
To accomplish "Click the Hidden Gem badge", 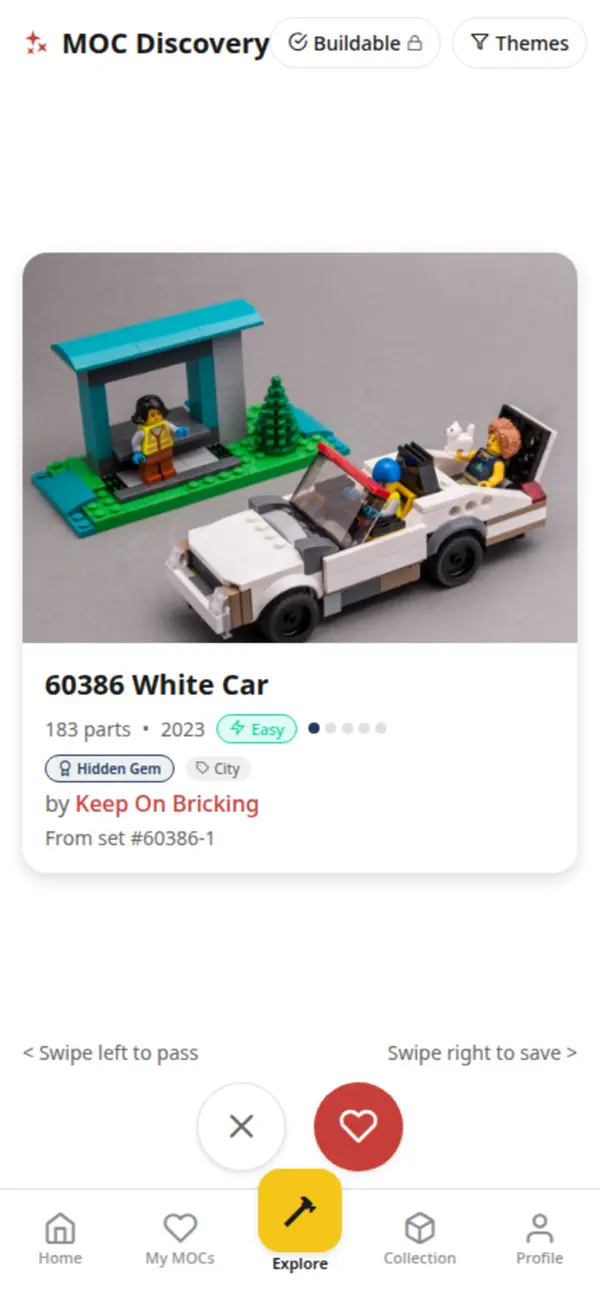I will [x=110, y=768].
